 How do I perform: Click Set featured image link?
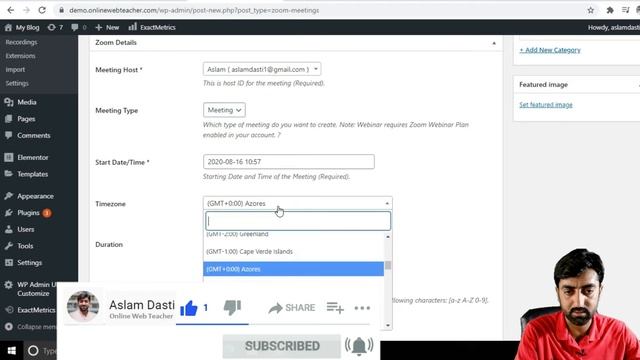pyautogui.click(x=546, y=105)
